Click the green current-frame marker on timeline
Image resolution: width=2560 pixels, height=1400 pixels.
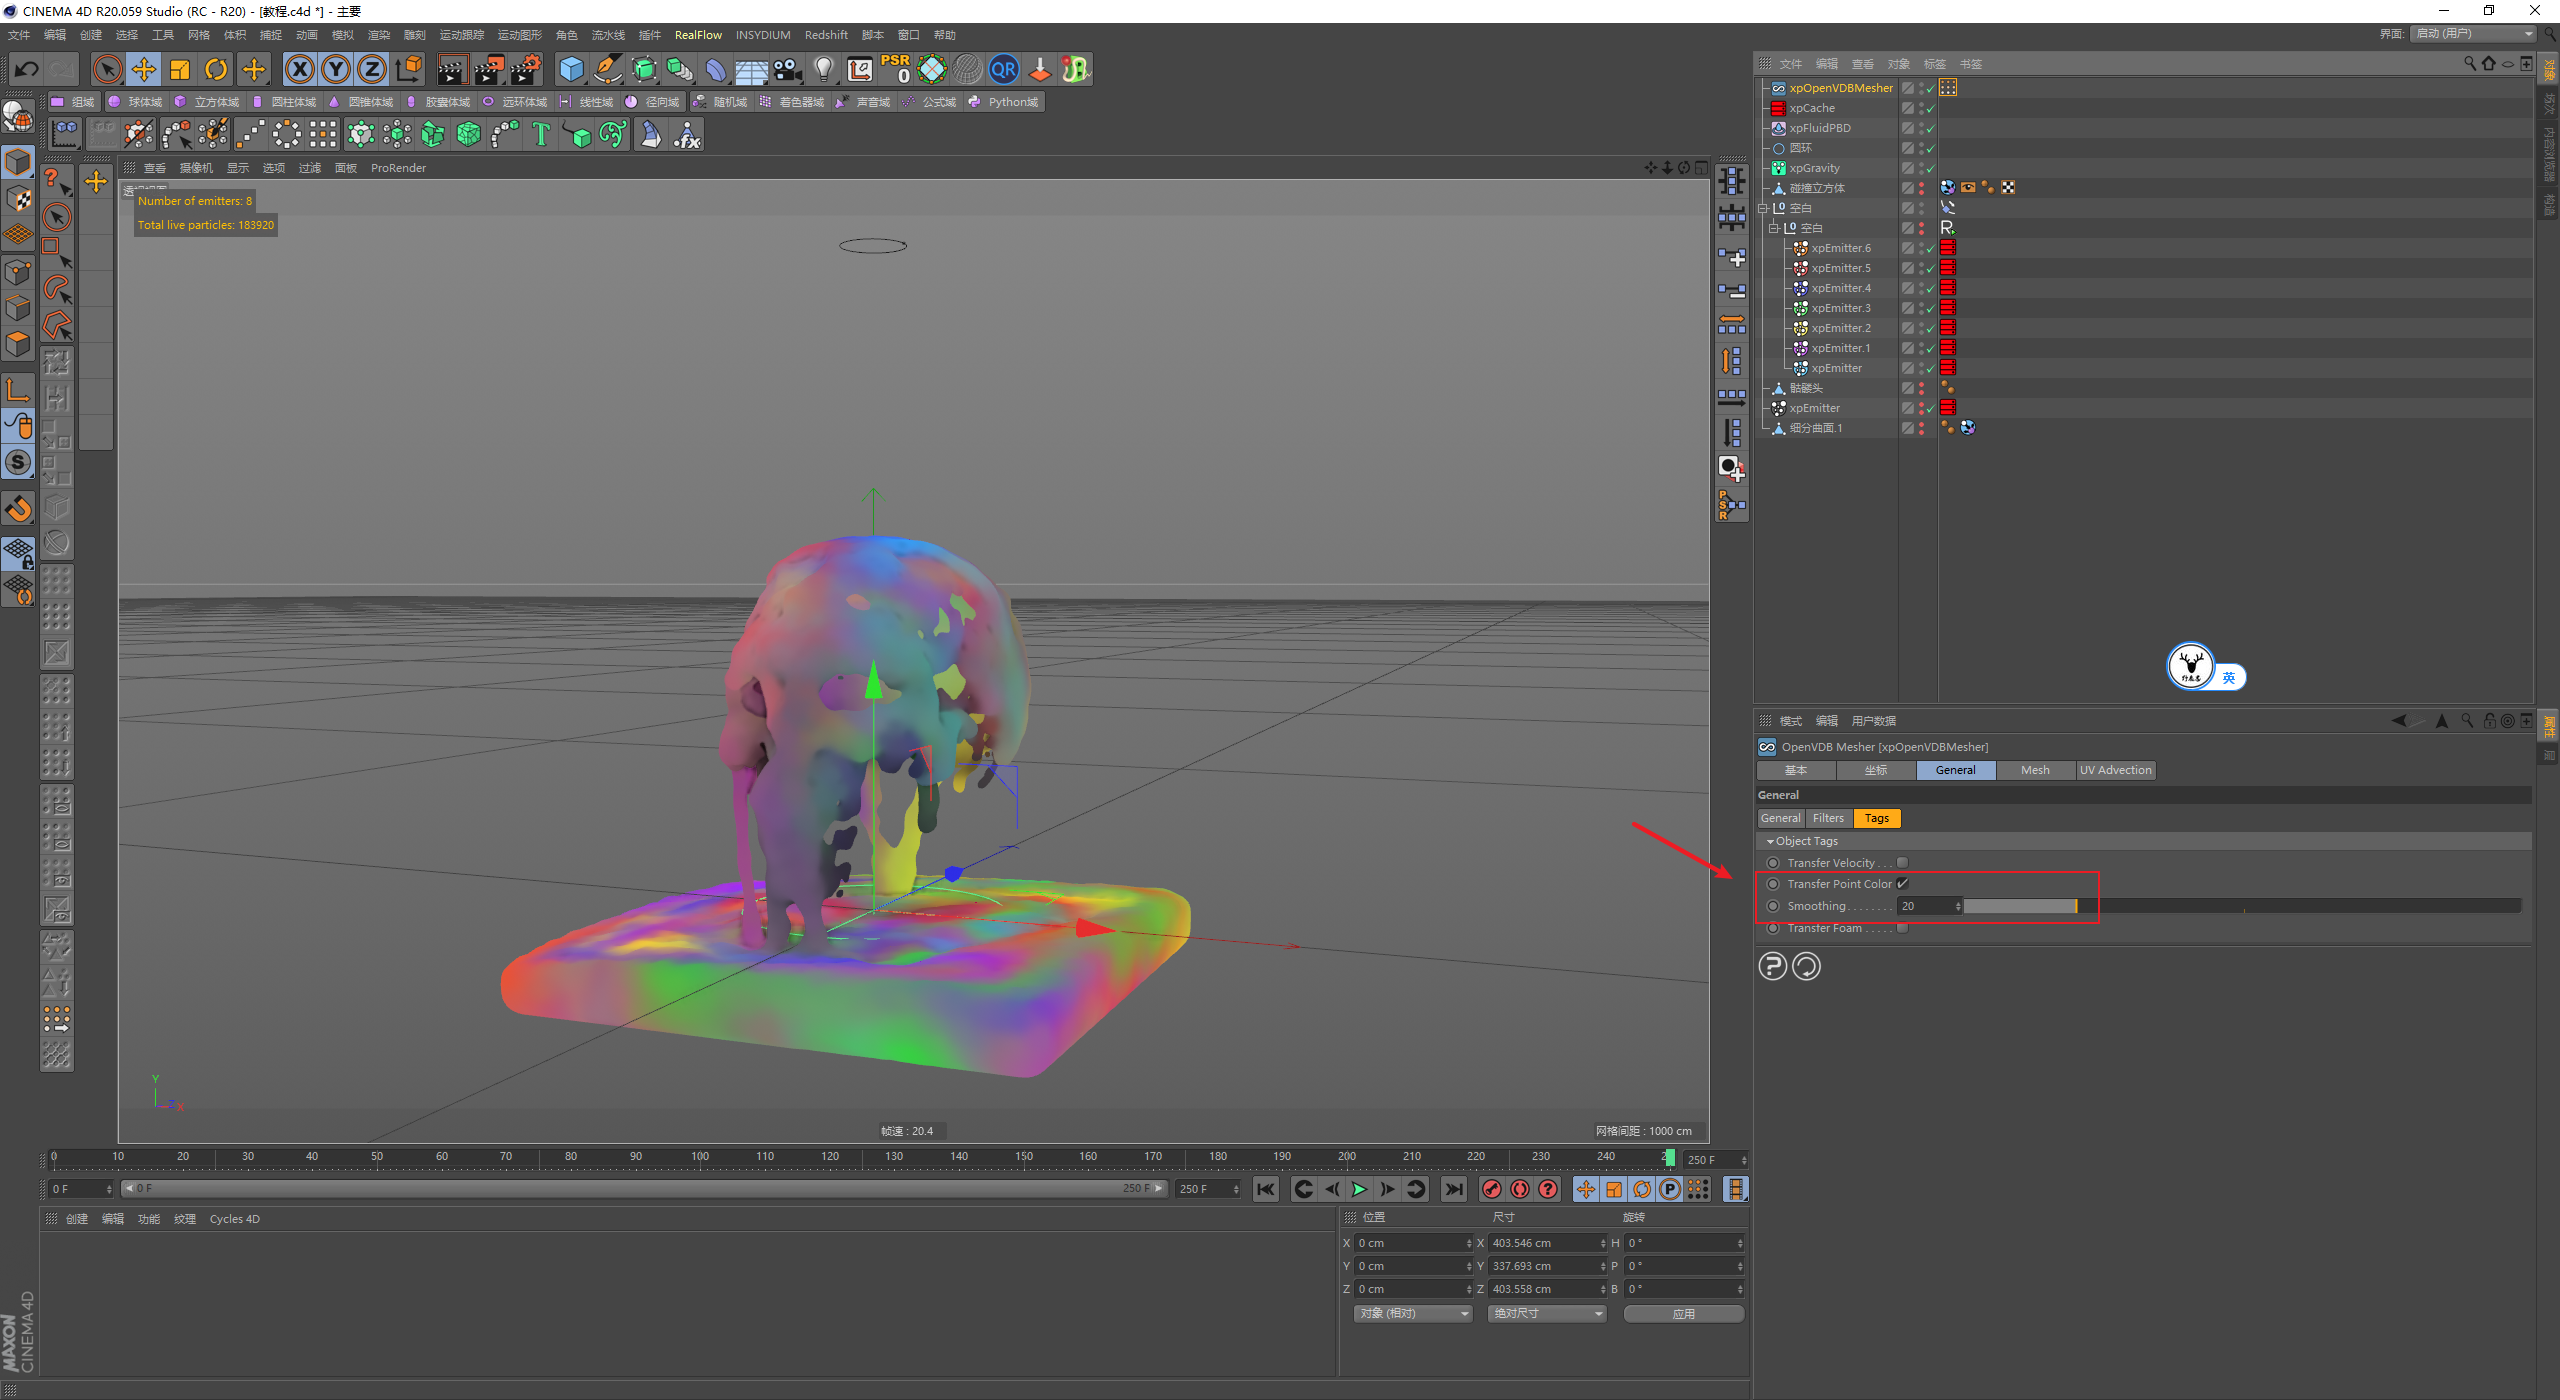click(1669, 1157)
